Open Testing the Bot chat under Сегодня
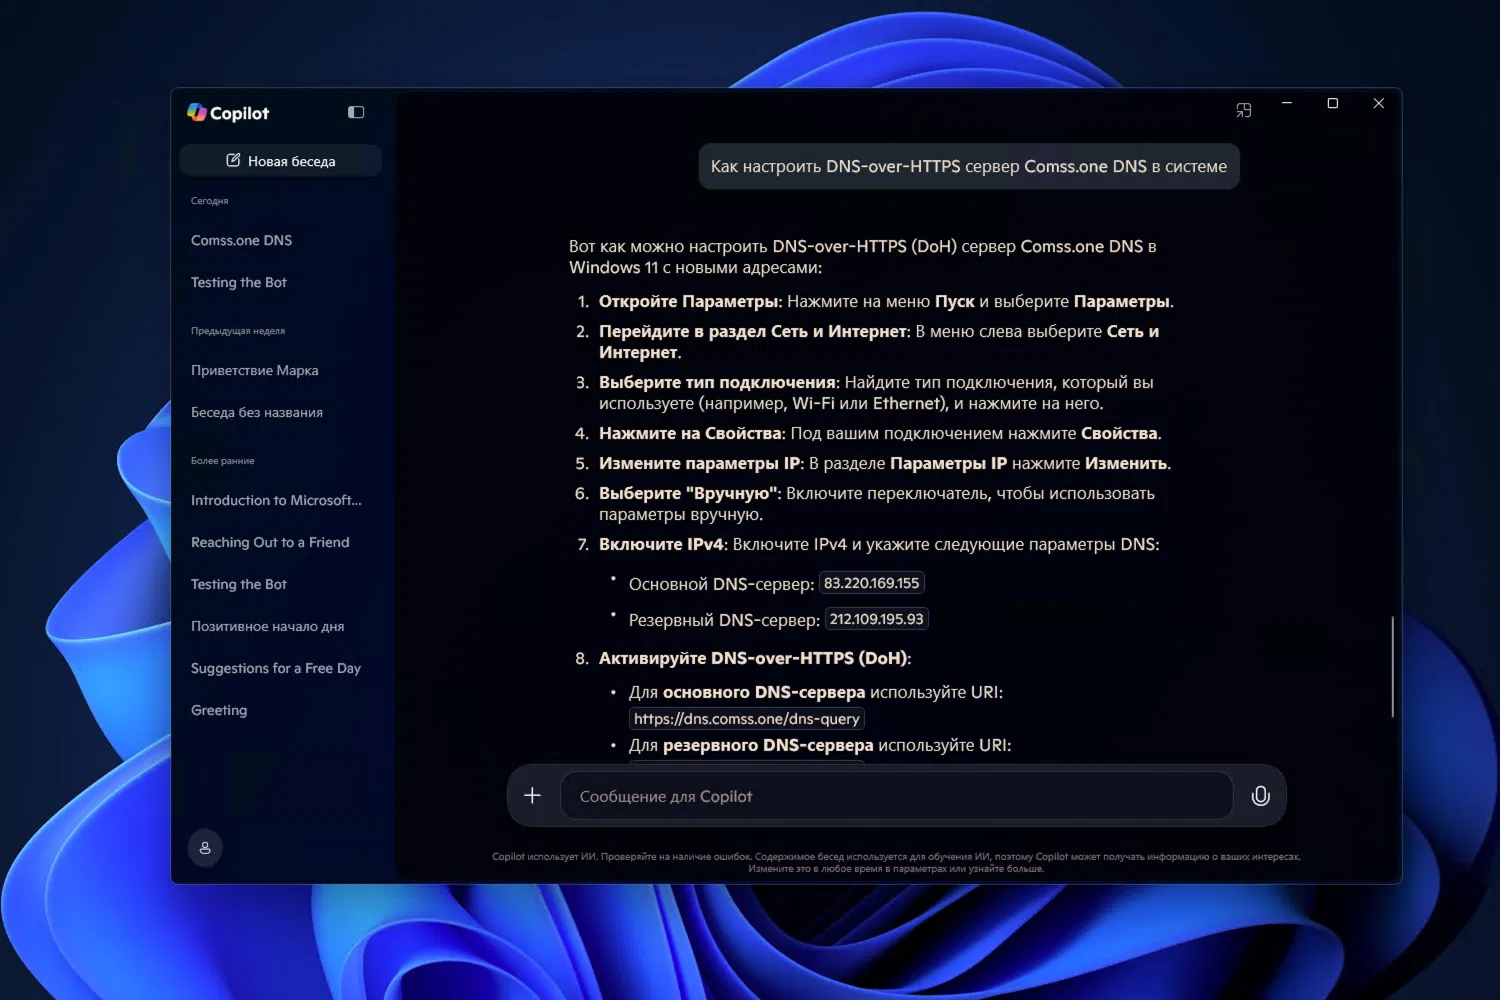 pyautogui.click(x=239, y=282)
